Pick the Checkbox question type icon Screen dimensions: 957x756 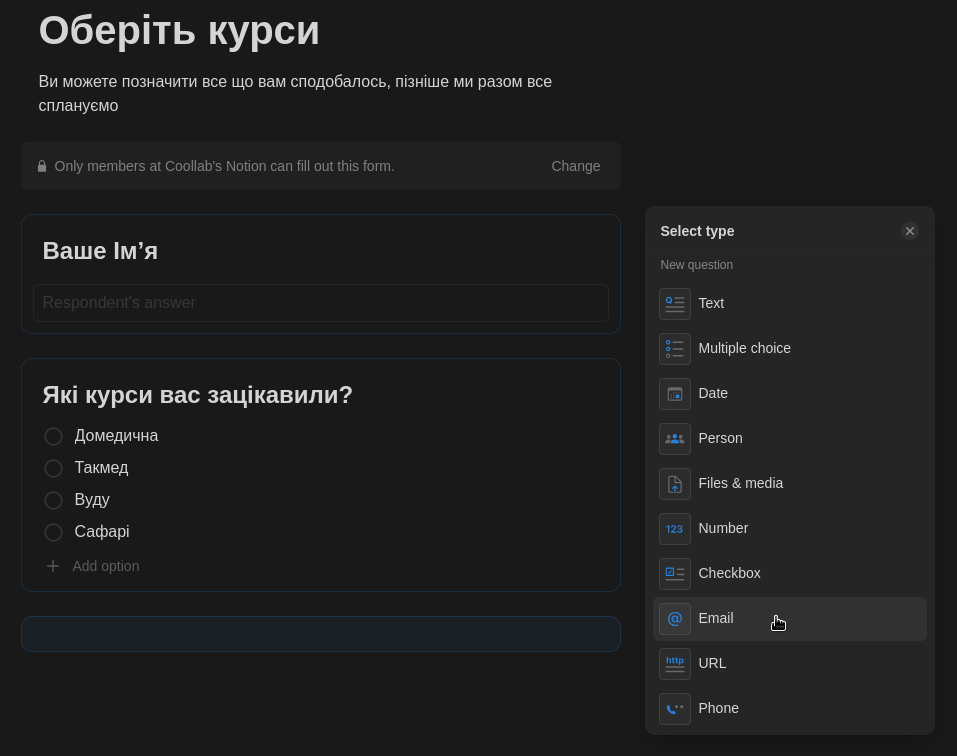click(x=675, y=574)
